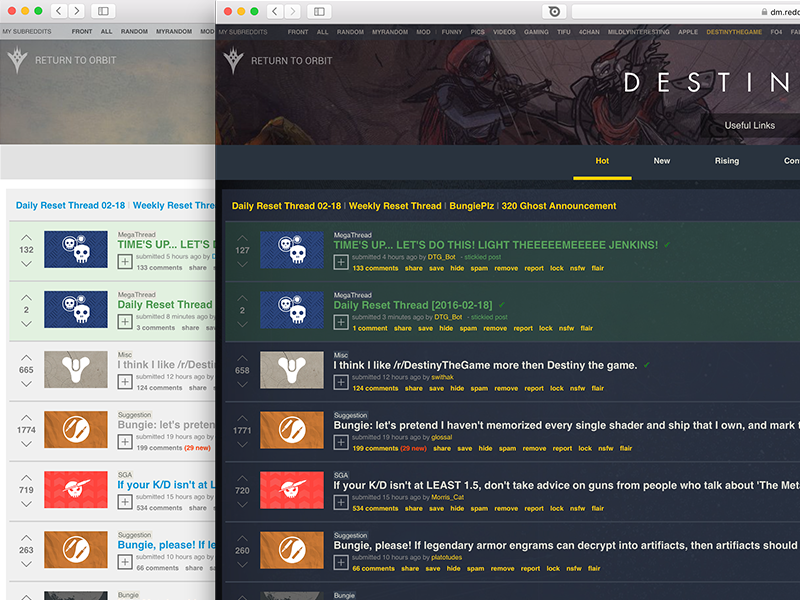The height and width of the screenshot is (600, 800).
Task: Downvote Daily Reset Thread [2016-02-18] in dark window
Action: [242, 324]
